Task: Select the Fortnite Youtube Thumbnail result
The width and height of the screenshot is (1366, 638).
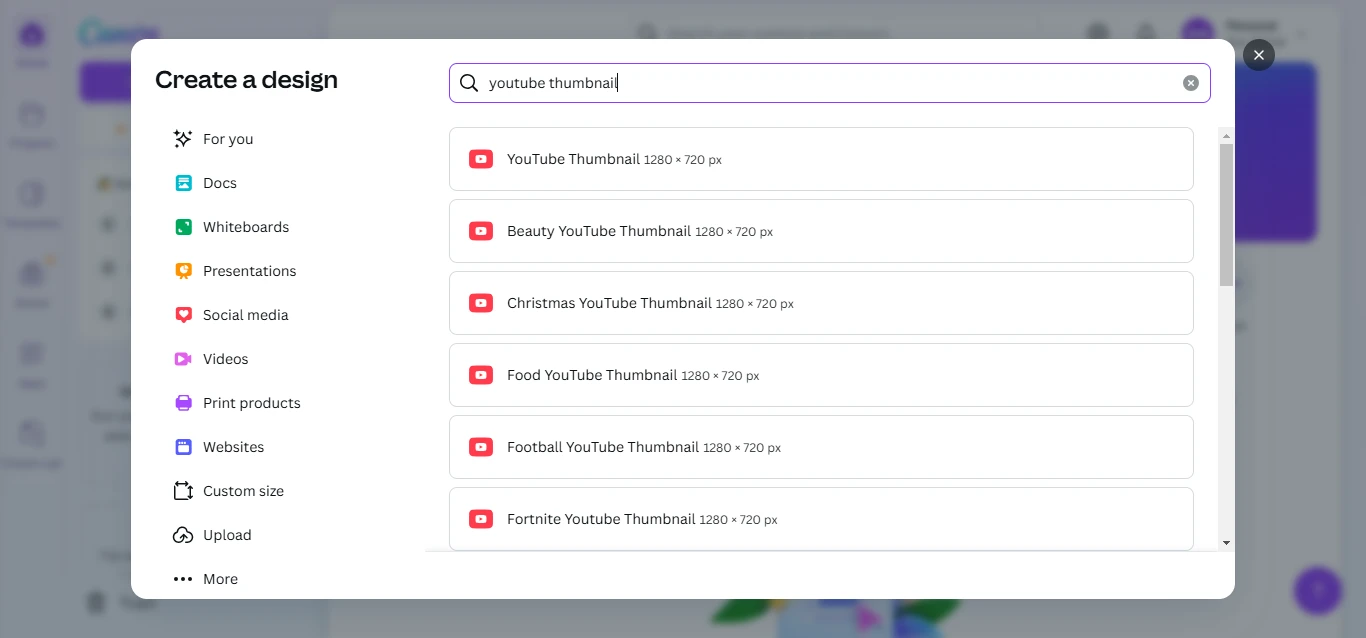Action: point(821,519)
